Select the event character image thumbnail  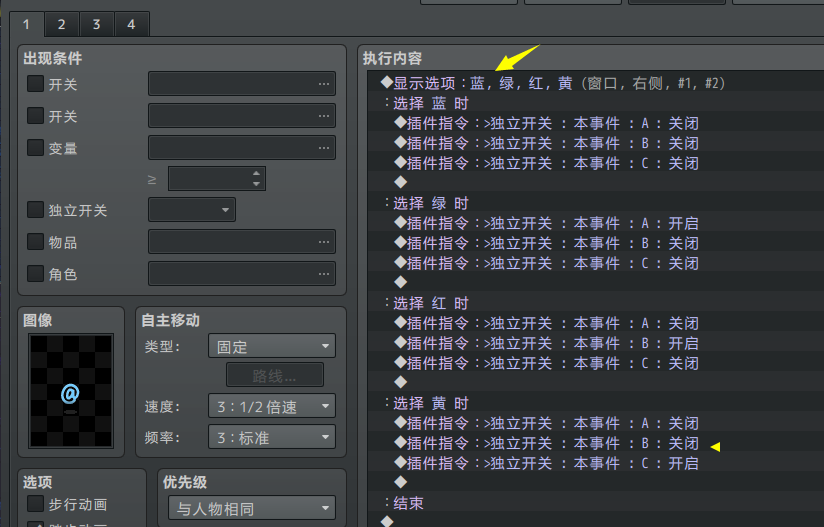[x=70, y=391]
